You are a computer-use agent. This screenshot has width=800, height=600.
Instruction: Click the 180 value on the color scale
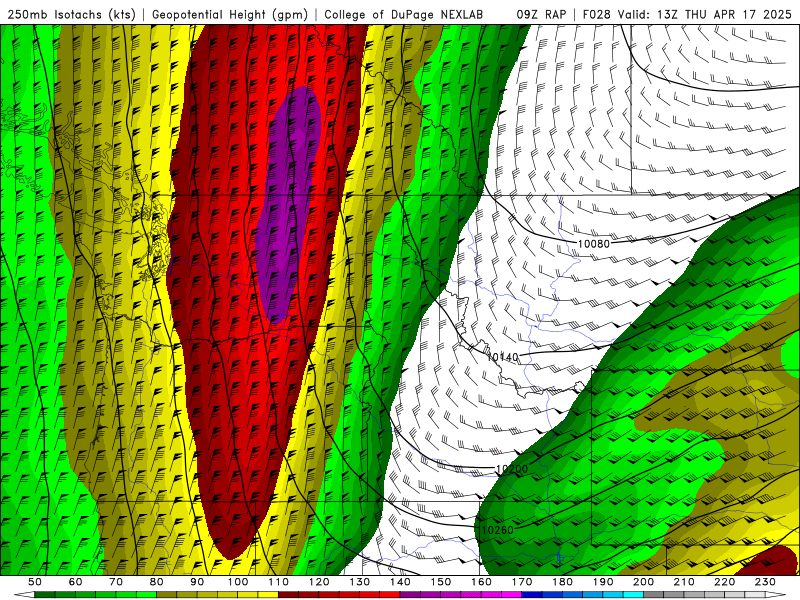pos(563,582)
